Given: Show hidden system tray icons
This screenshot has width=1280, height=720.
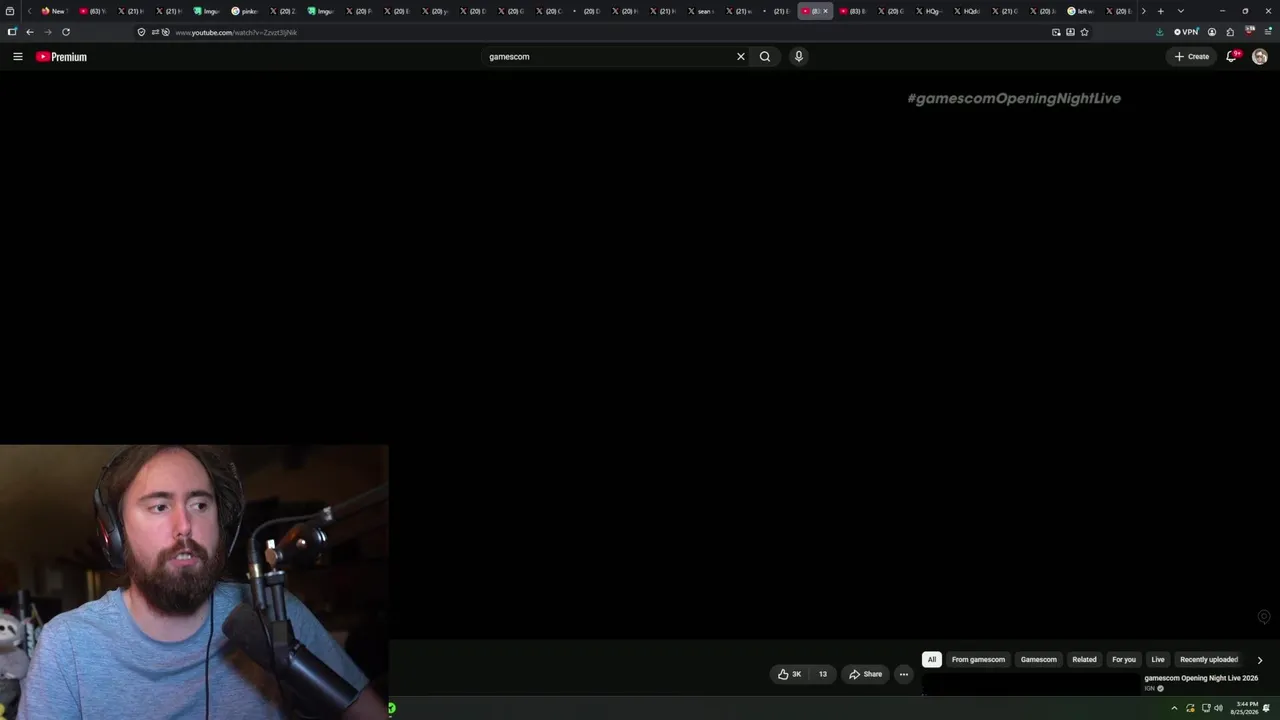Looking at the screenshot, I should [1174, 708].
